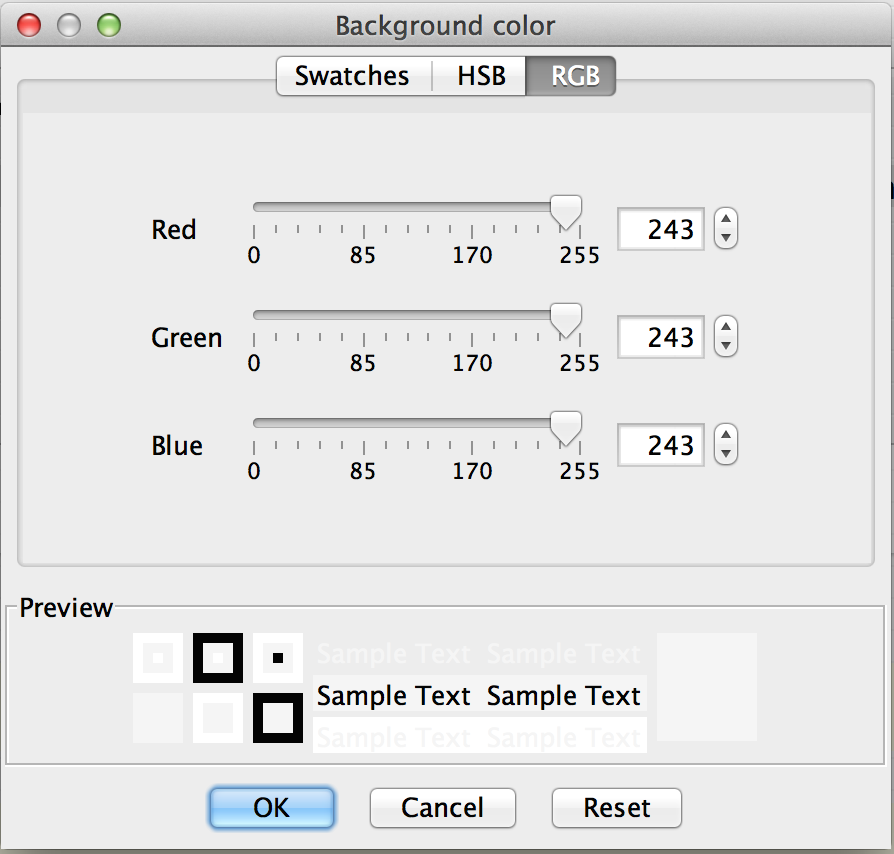The image size is (894, 854).
Task: Lower Blue value with down arrow
Action: [x=727, y=456]
